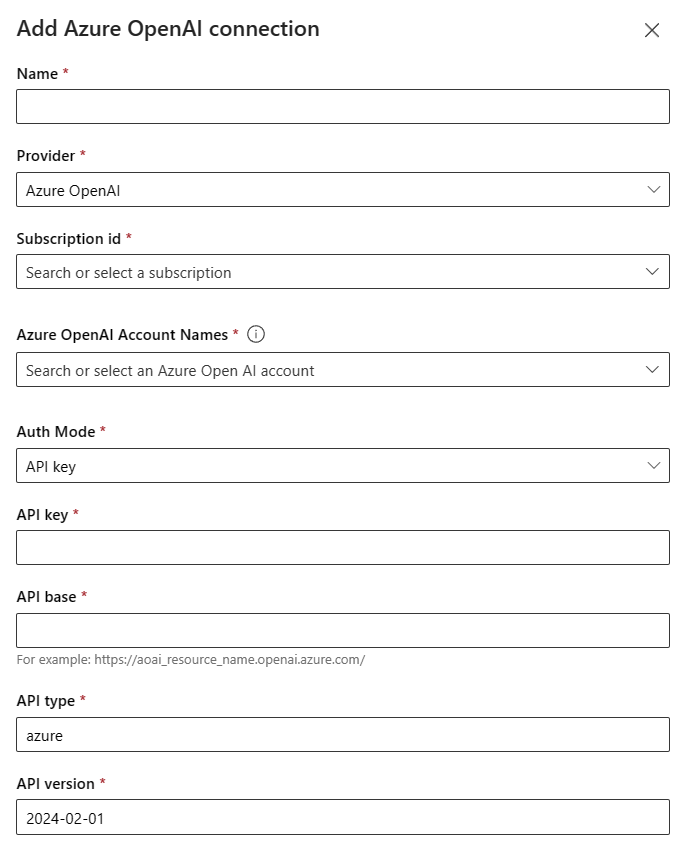Select the API type field containing azure
This screenshot has width=688, height=865.
tap(343, 735)
